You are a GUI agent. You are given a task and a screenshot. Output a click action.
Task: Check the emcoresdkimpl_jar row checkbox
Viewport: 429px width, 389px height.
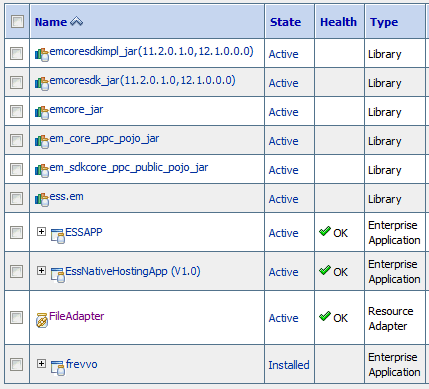point(17,53)
